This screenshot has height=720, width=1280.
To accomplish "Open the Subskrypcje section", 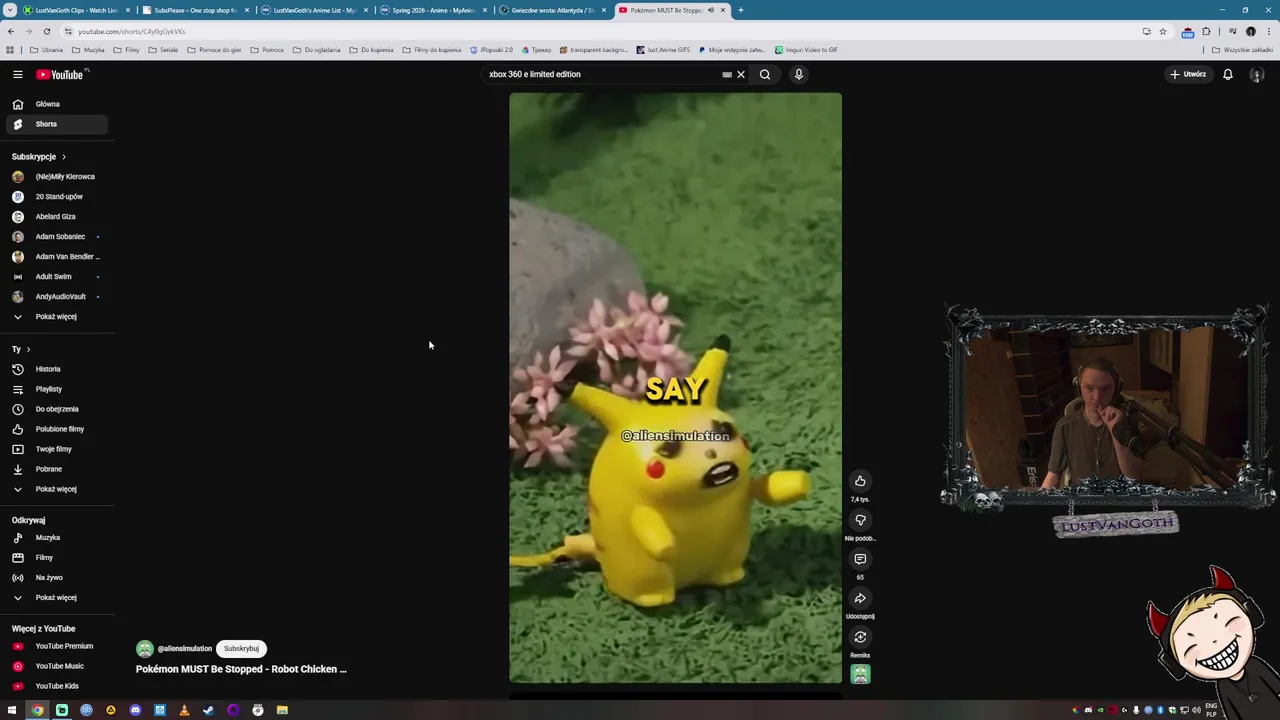I will tap(39, 157).
